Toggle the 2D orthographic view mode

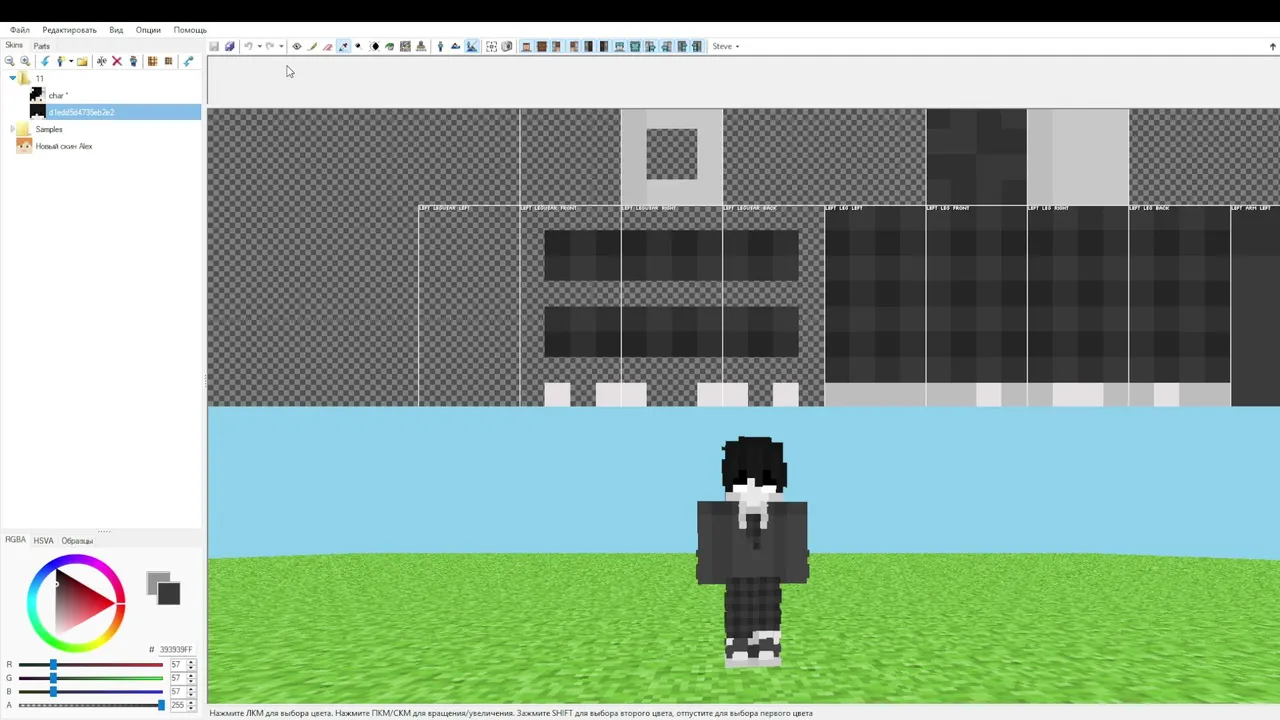pos(456,46)
